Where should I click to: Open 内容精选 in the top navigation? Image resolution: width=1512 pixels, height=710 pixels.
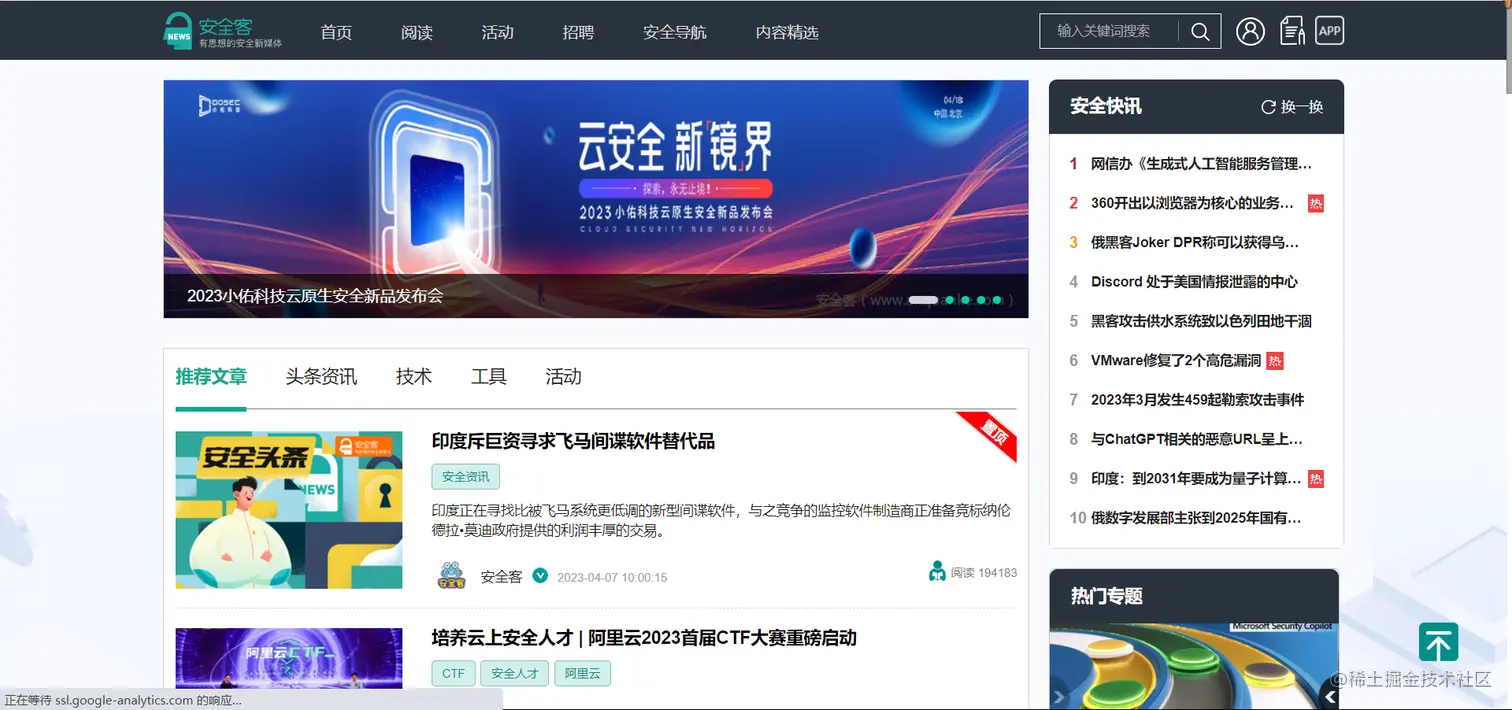[787, 32]
